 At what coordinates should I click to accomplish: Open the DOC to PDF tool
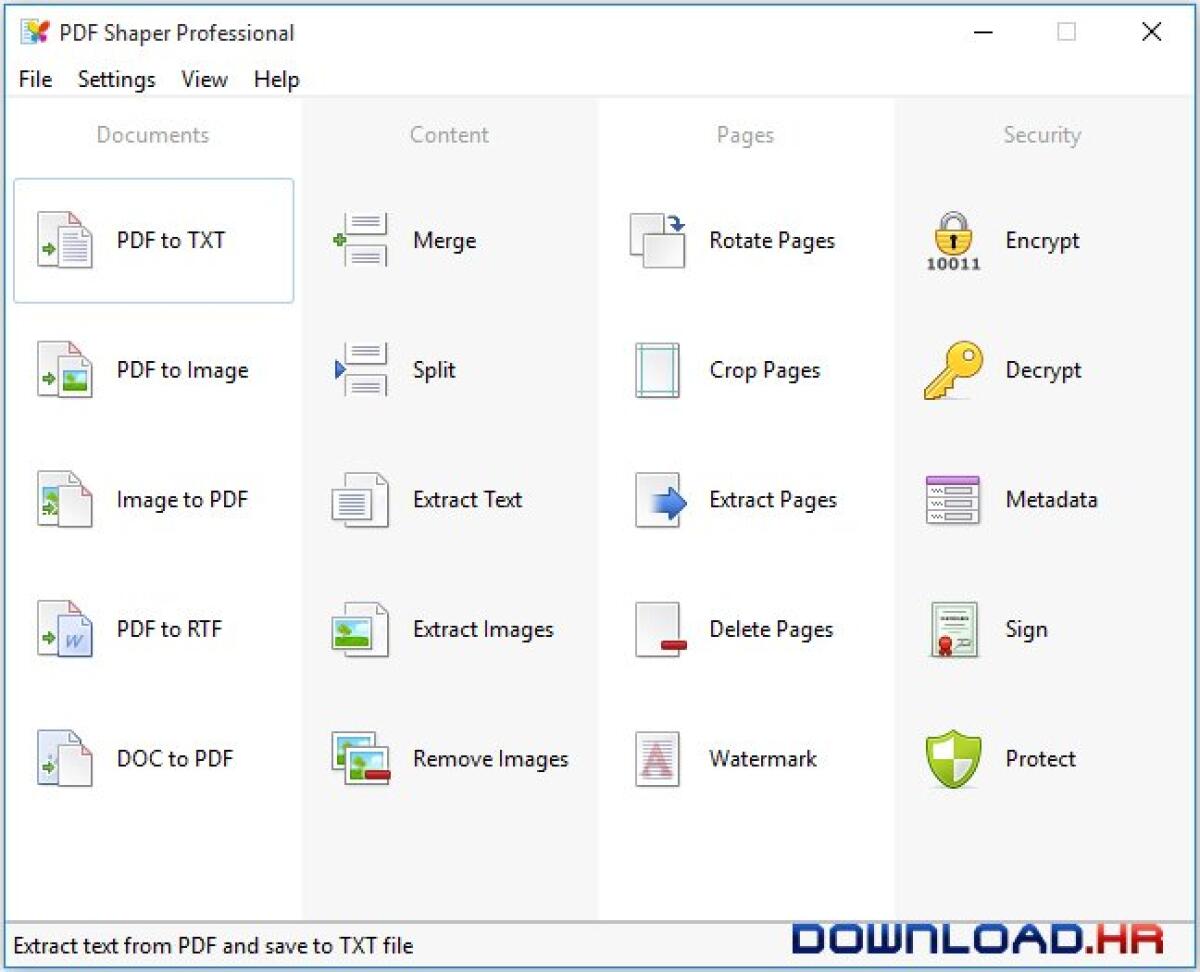coord(152,758)
